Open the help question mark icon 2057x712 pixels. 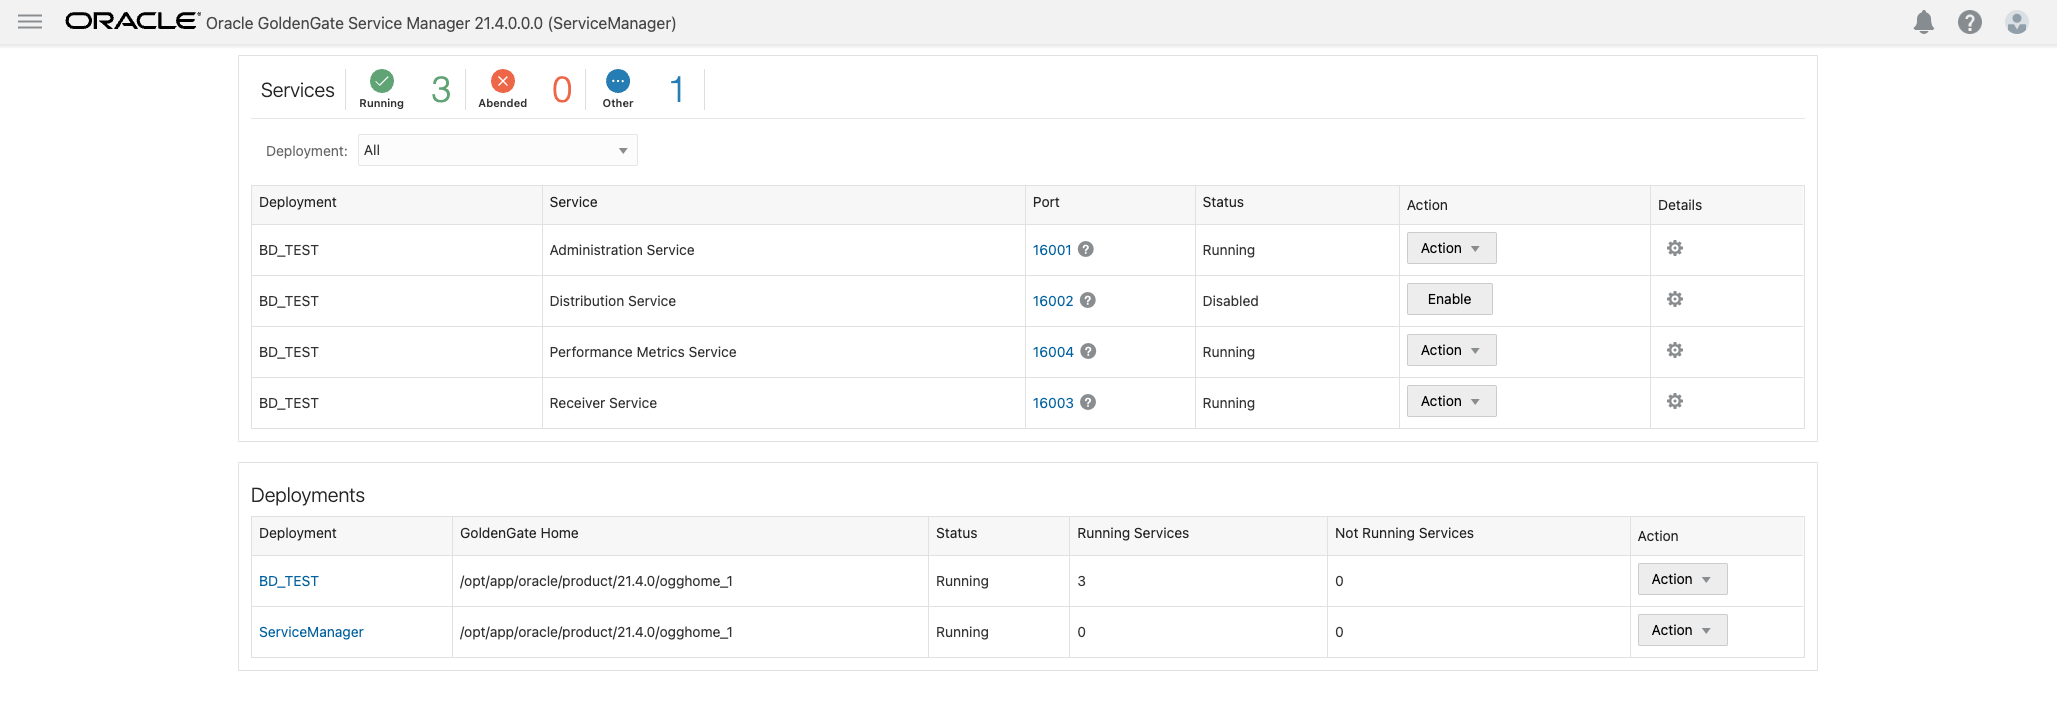(1969, 22)
